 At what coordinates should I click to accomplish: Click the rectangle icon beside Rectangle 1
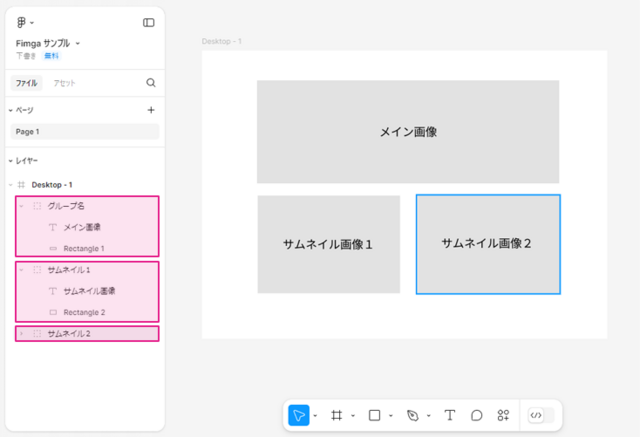click(53, 248)
